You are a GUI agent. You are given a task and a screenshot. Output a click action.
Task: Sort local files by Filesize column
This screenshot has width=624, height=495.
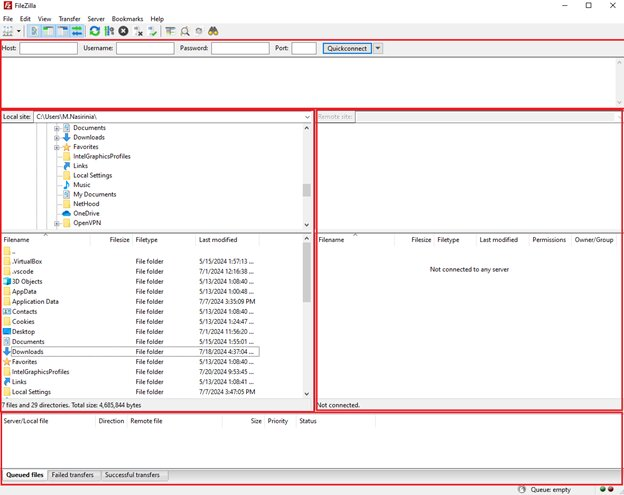coord(111,240)
